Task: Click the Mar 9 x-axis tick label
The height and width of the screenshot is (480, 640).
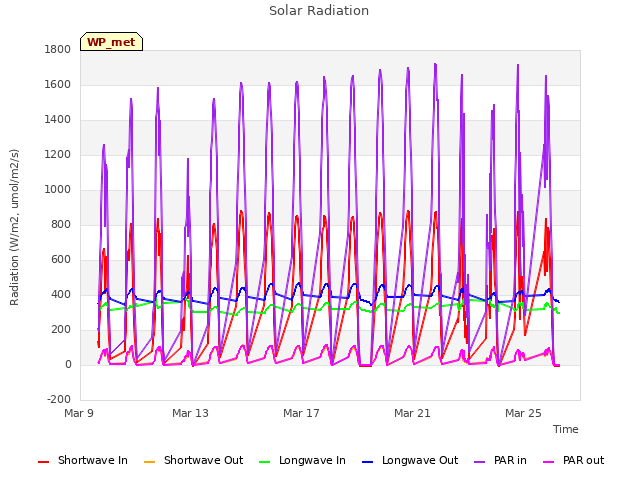Action: pos(79,413)
